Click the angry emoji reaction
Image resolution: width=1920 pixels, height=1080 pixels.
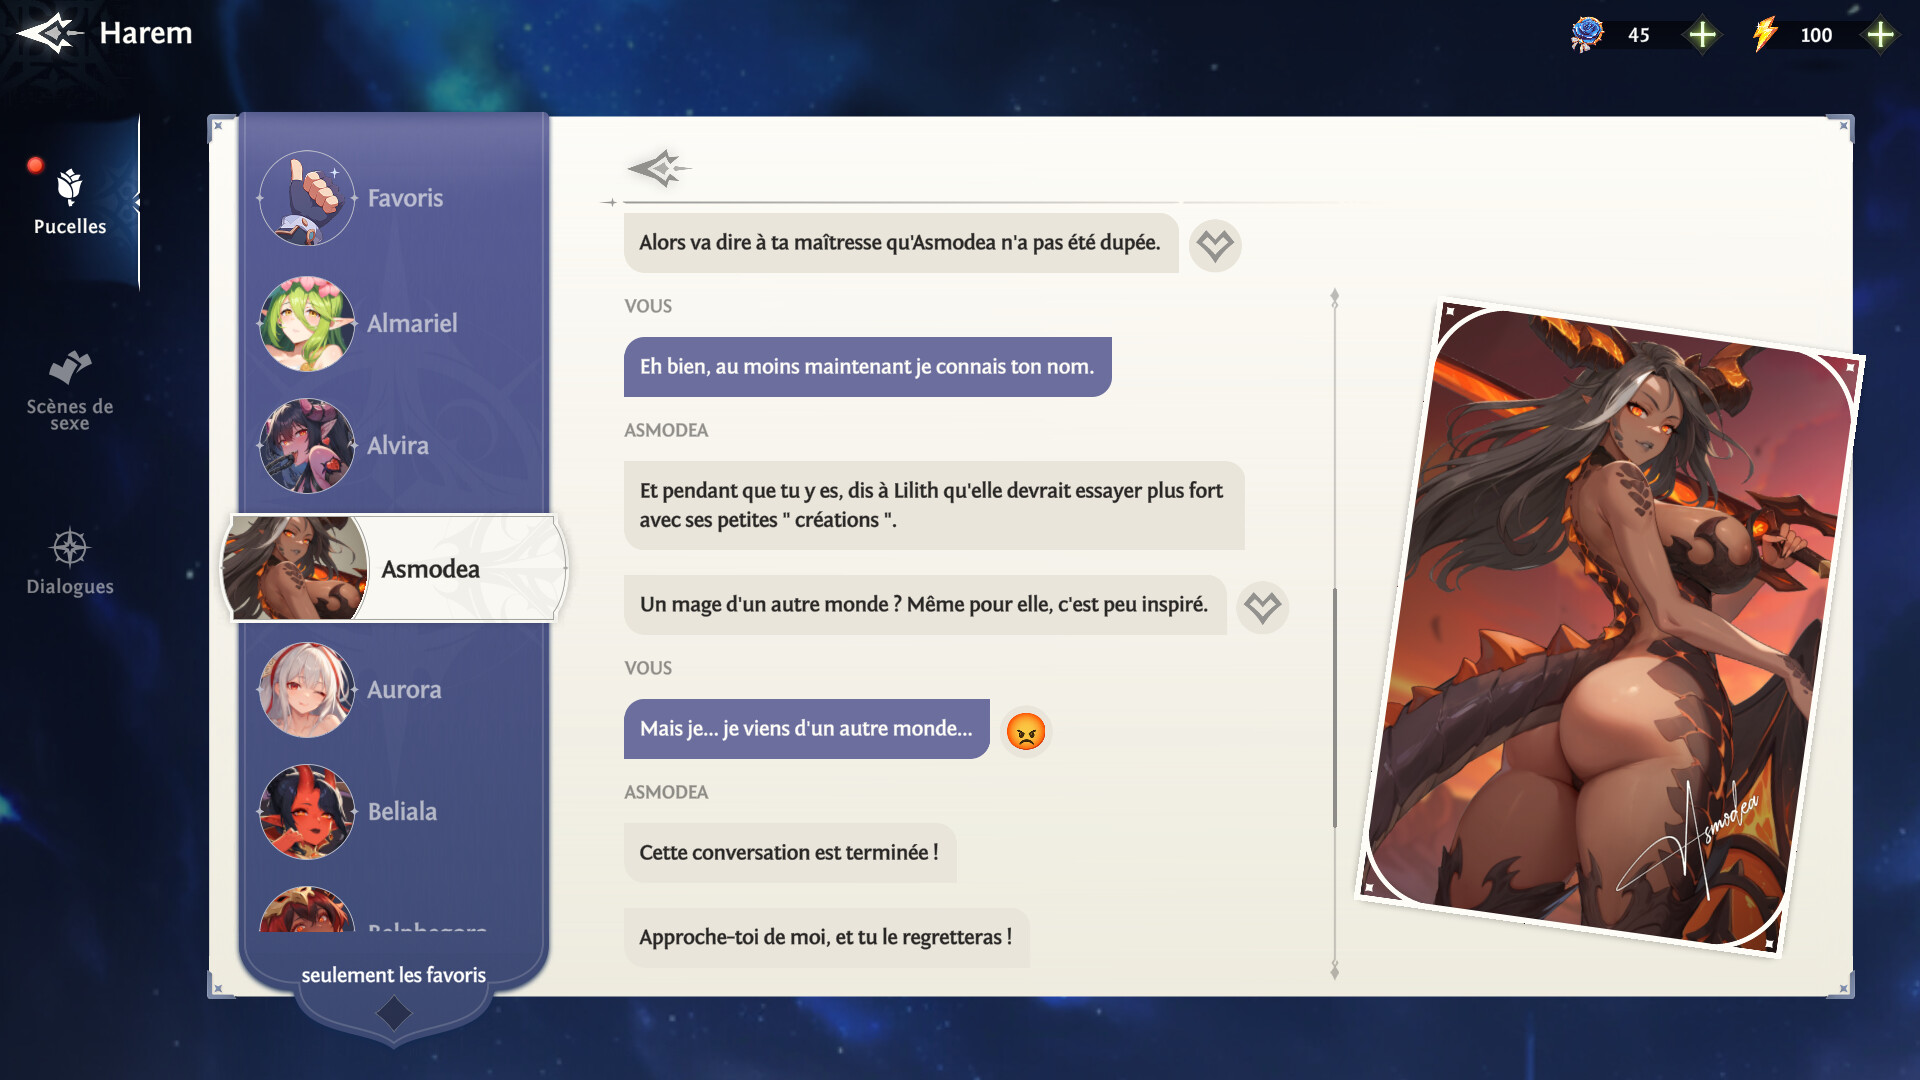(x=1026, y=731)
